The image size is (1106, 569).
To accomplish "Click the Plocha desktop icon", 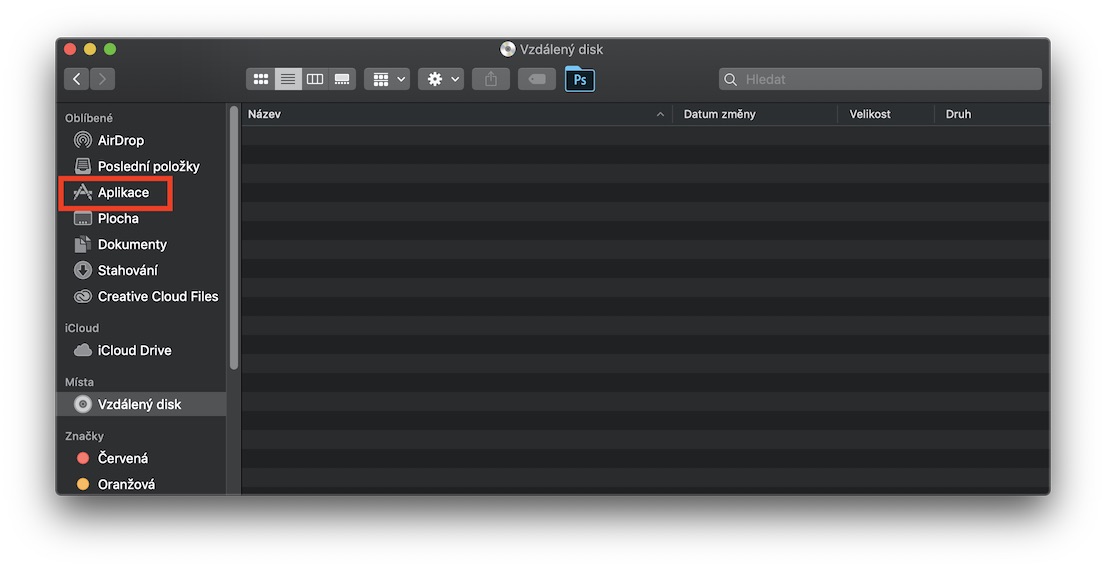I will coord(83,219).
